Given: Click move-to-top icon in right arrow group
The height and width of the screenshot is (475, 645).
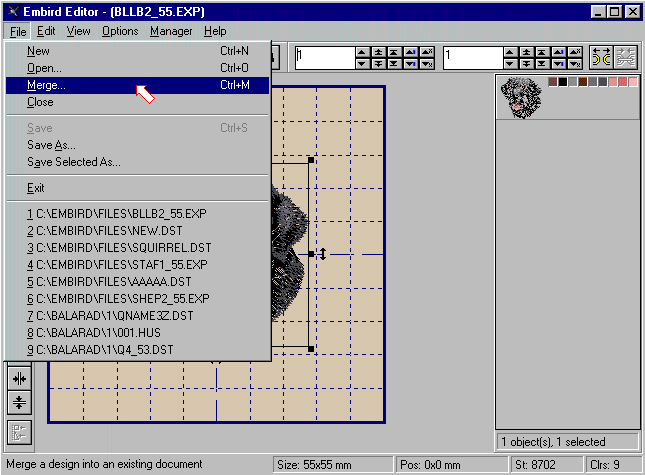Looking at the screenshot, I should click(x=542, y=52).
